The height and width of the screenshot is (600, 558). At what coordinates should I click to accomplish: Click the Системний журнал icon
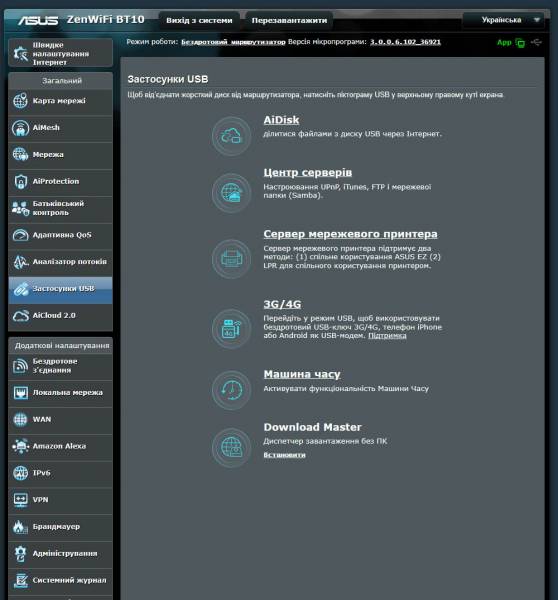point(20,580)
